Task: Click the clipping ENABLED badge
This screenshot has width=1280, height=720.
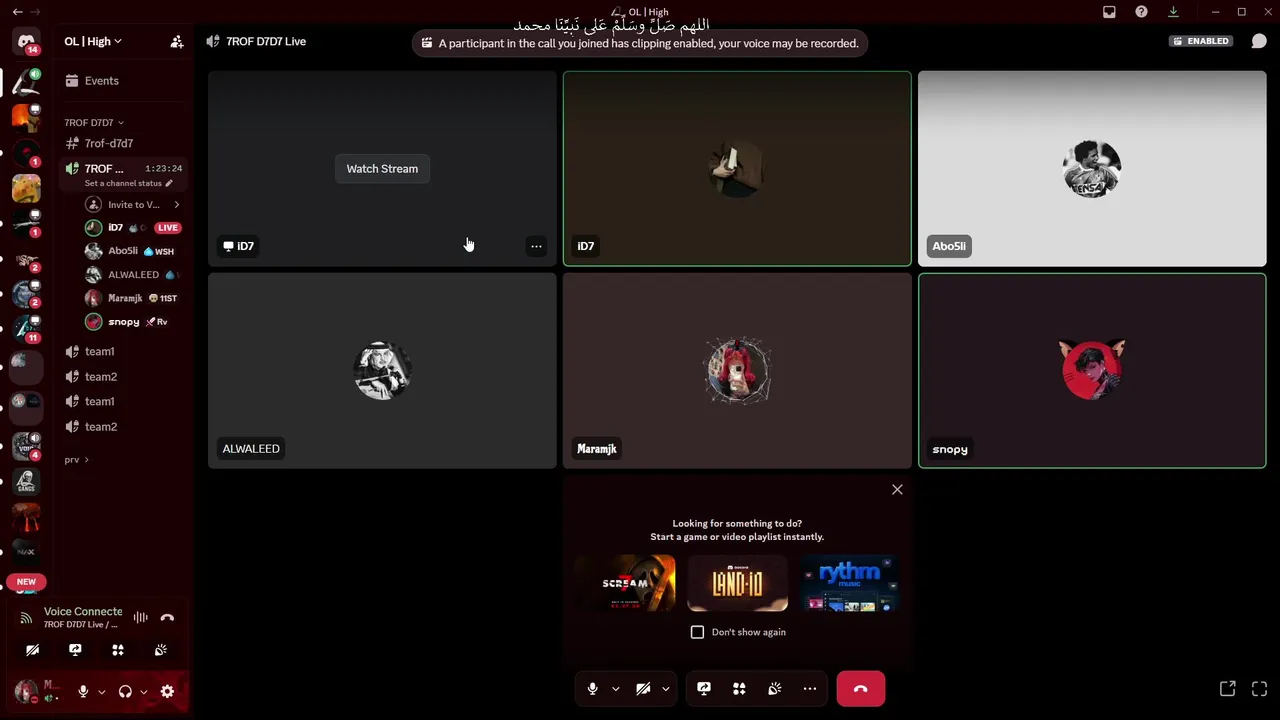Action: pyautogui.click(x=1201, y=41)
